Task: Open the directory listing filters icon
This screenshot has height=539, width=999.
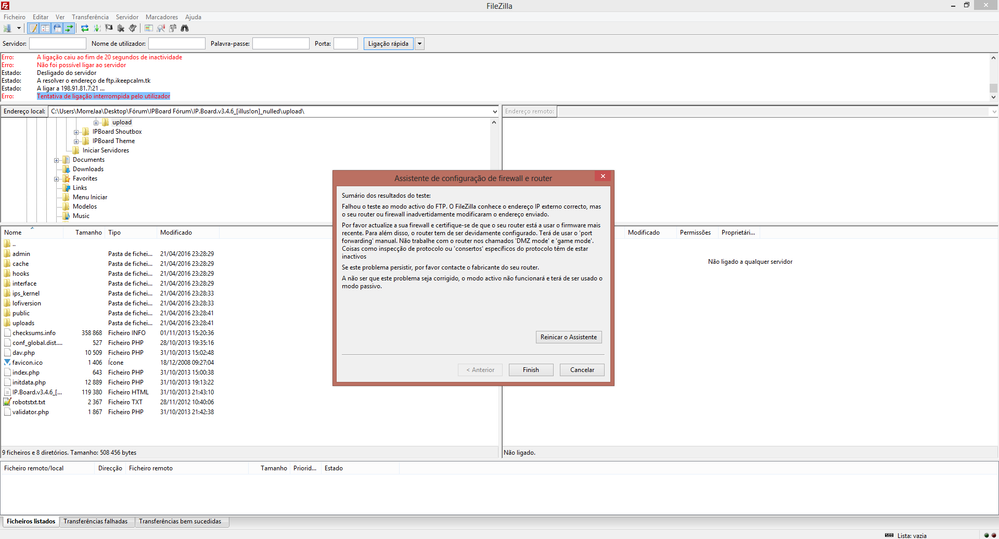Action: [x=149, y=28]
